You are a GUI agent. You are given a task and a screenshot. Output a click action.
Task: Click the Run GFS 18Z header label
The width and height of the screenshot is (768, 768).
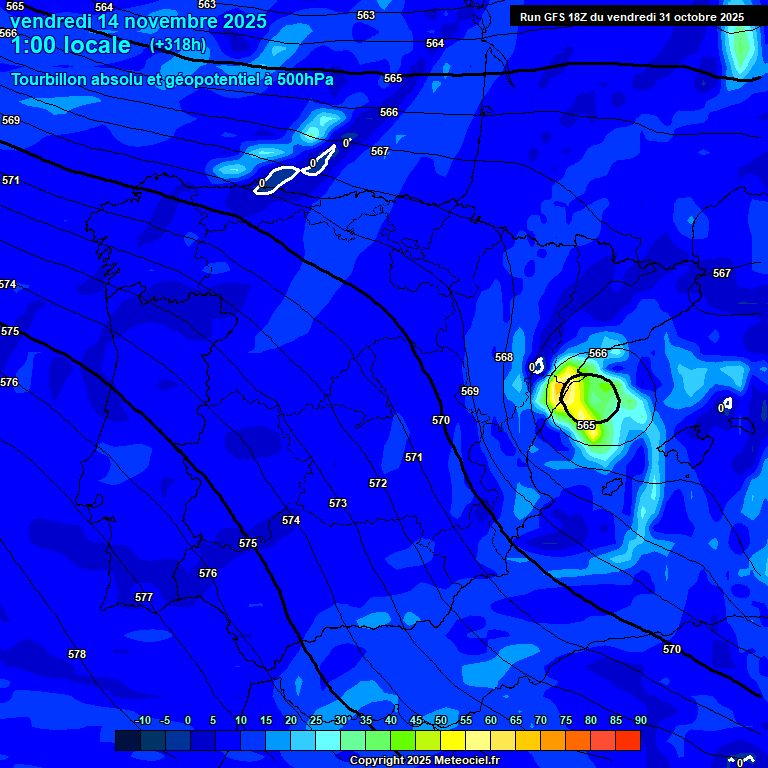(x=631, y=17)
